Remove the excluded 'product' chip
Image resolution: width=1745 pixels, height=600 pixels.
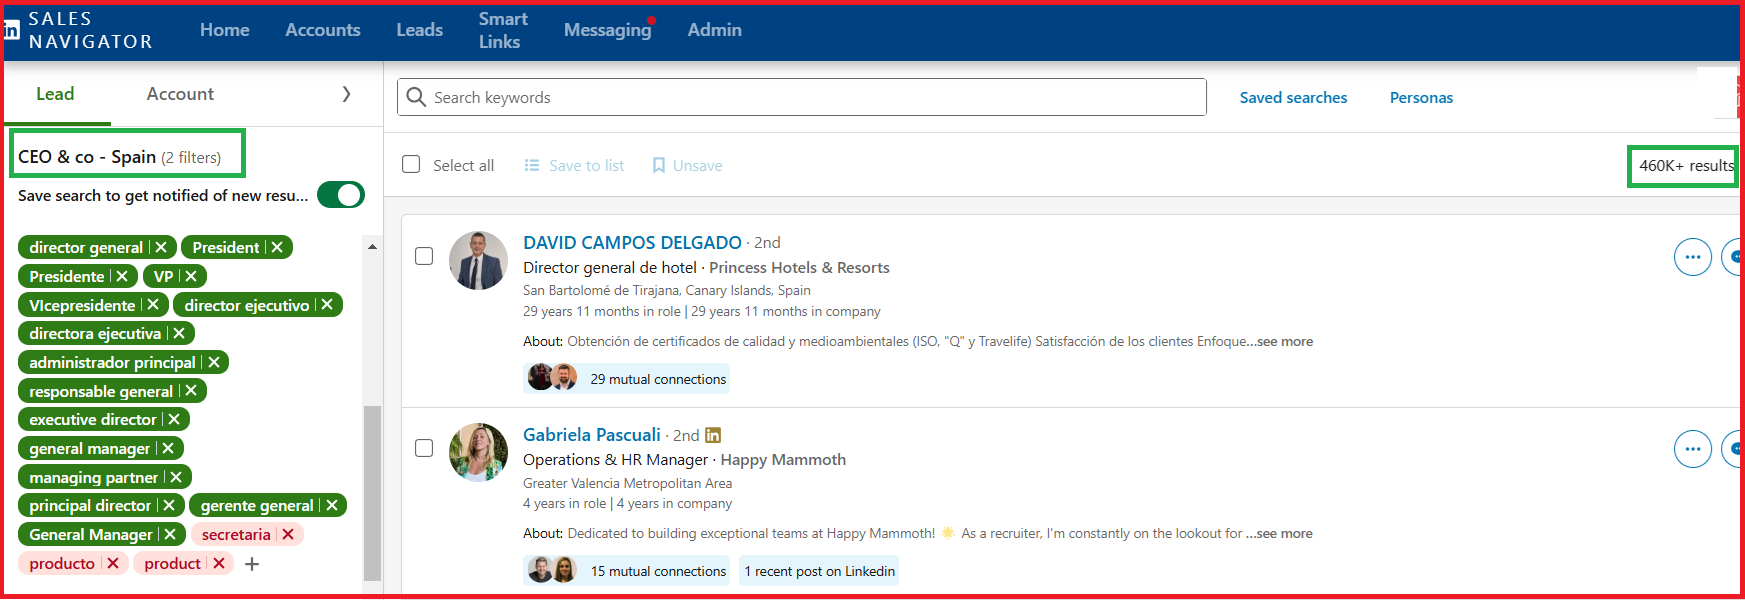pos(219,563)
